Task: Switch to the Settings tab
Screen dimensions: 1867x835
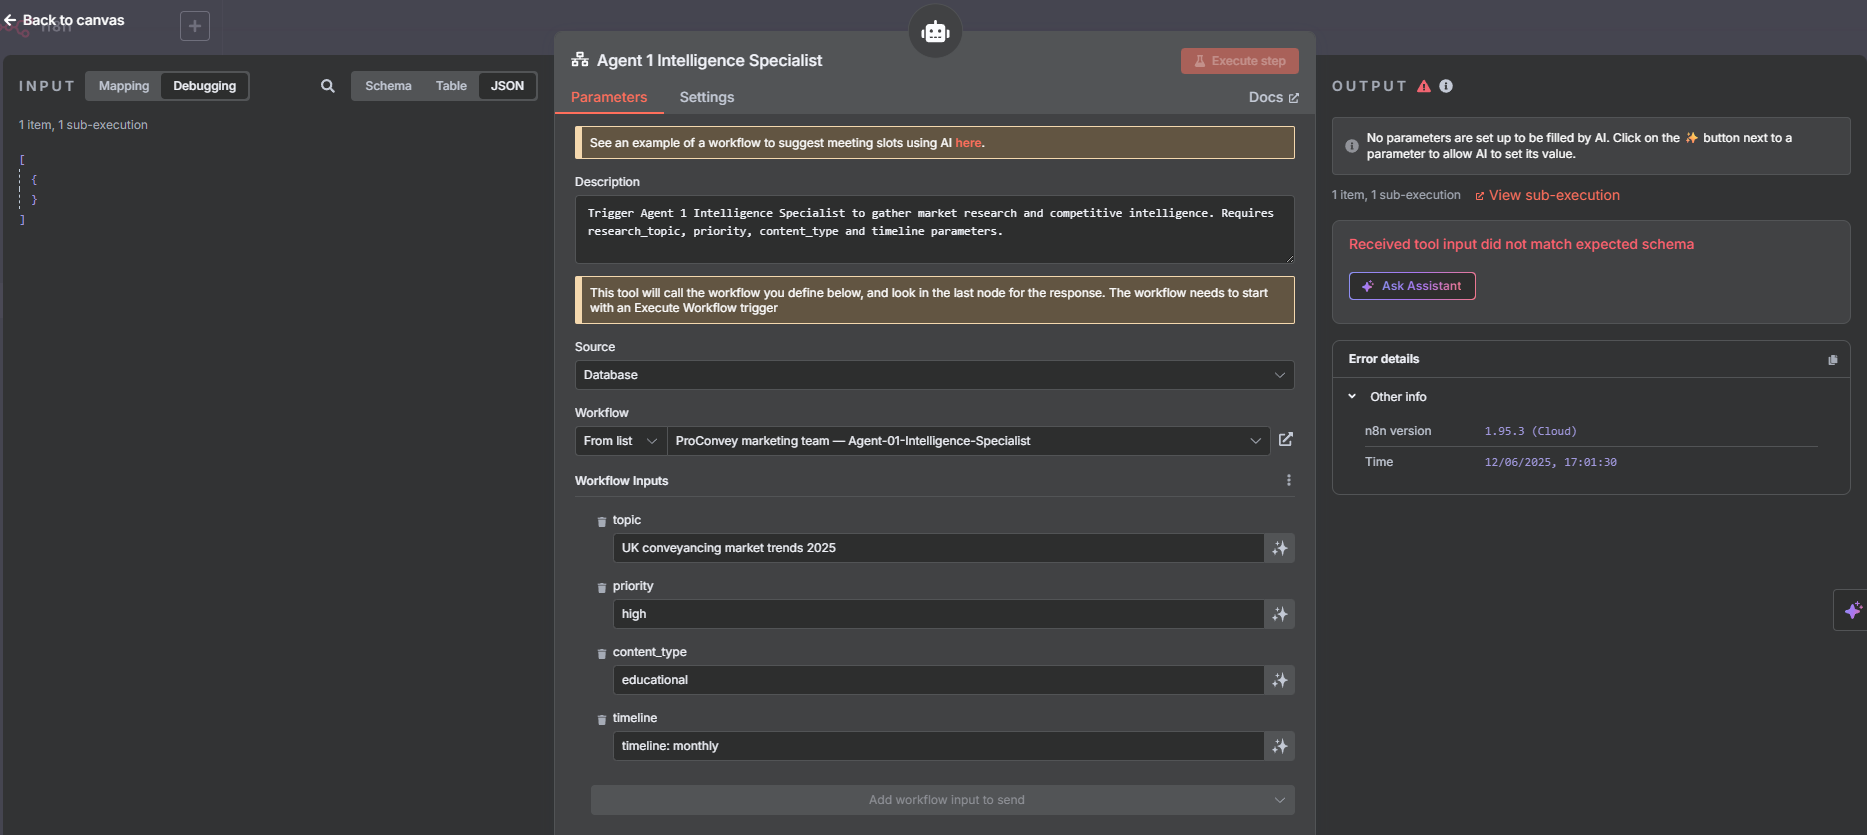Action: (706, 97)
